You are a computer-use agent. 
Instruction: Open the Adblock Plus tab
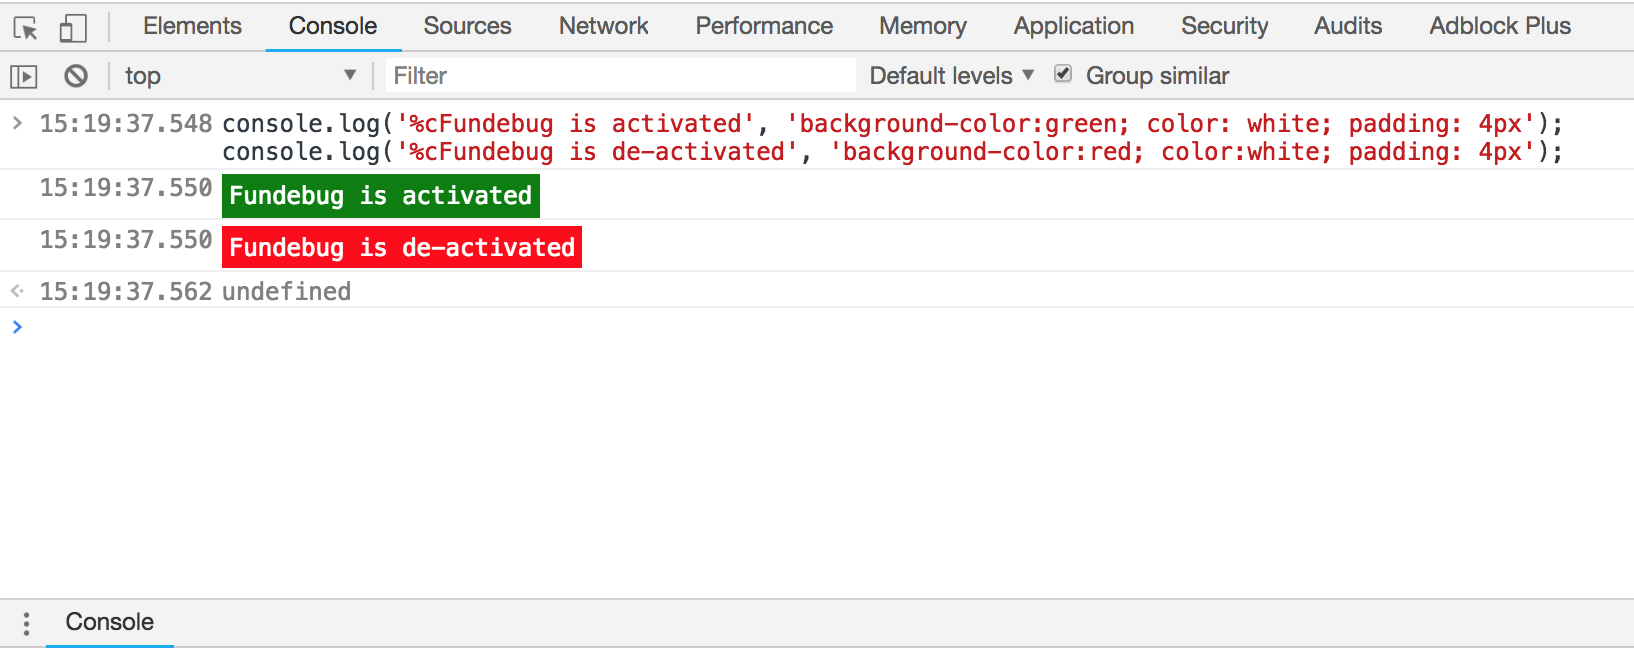[1499, 26]
